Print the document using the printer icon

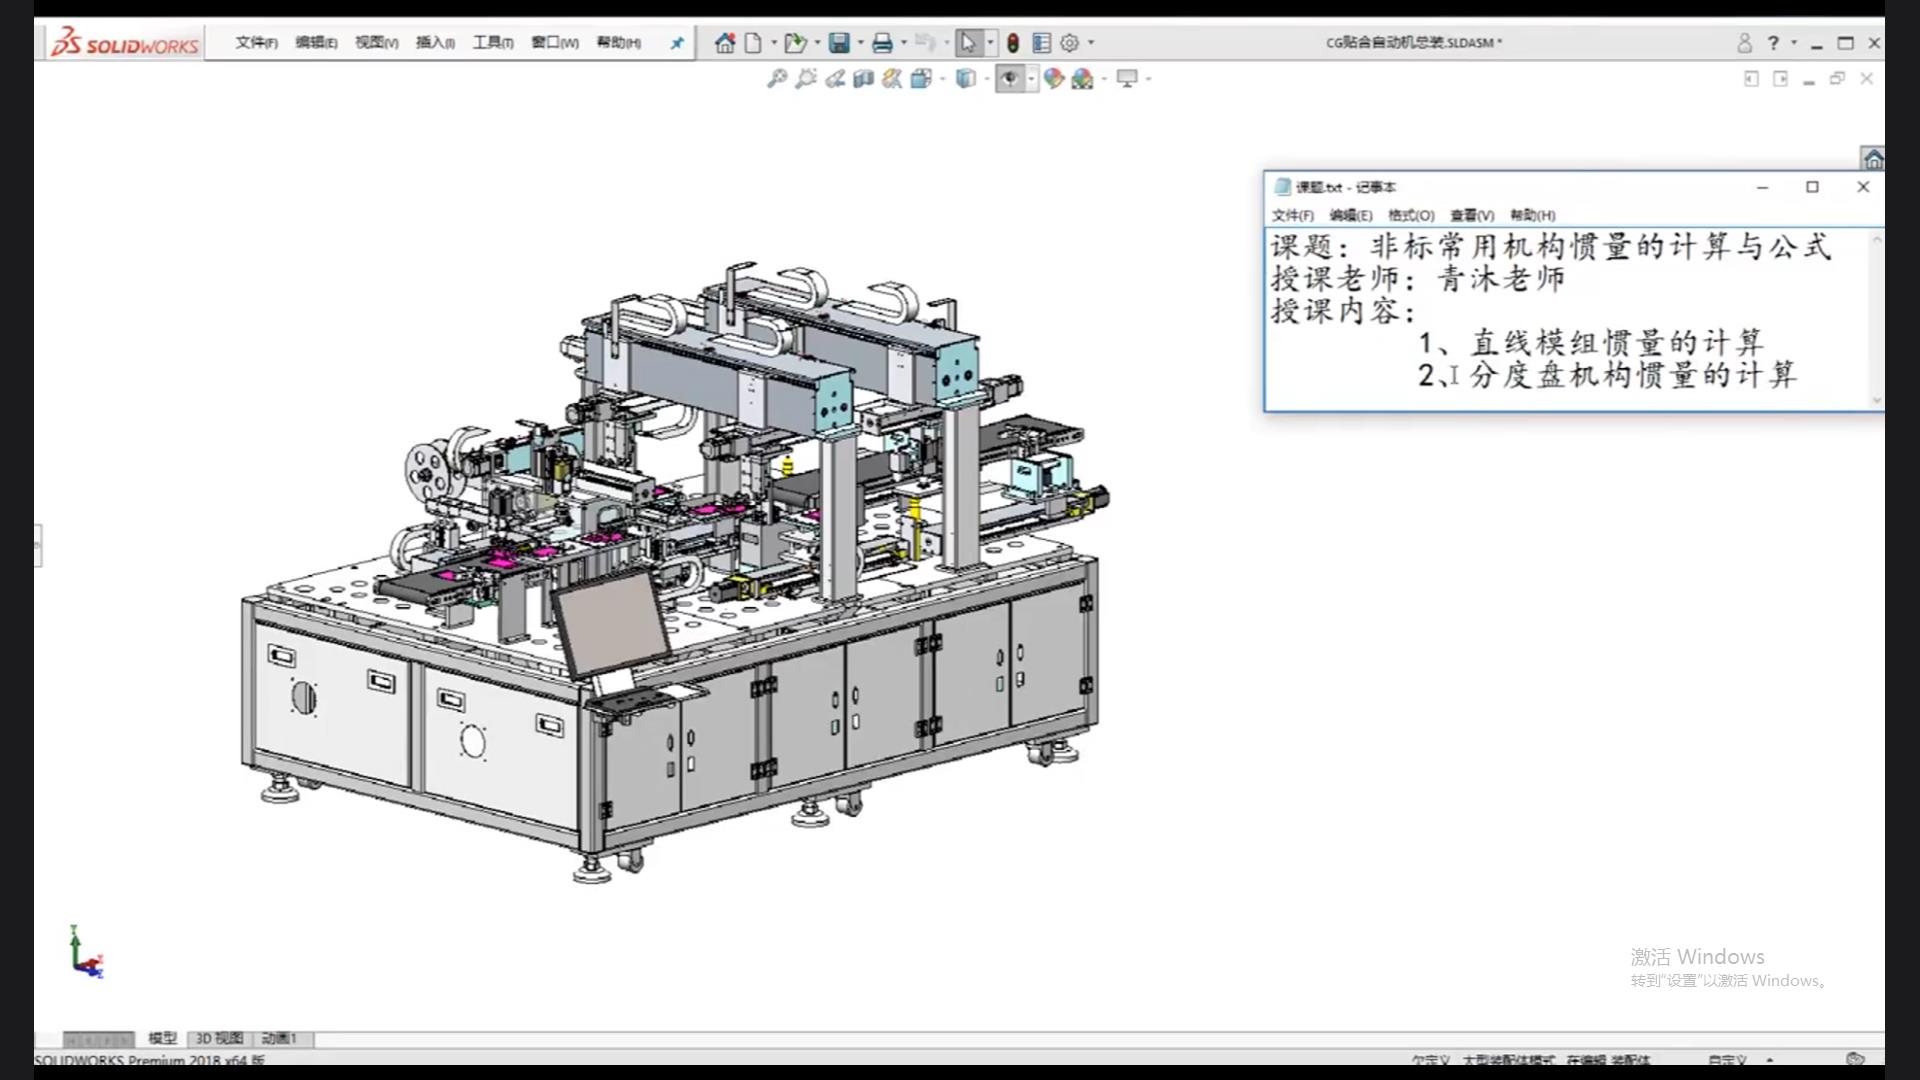pyautogui.click(x=882, y=43)
